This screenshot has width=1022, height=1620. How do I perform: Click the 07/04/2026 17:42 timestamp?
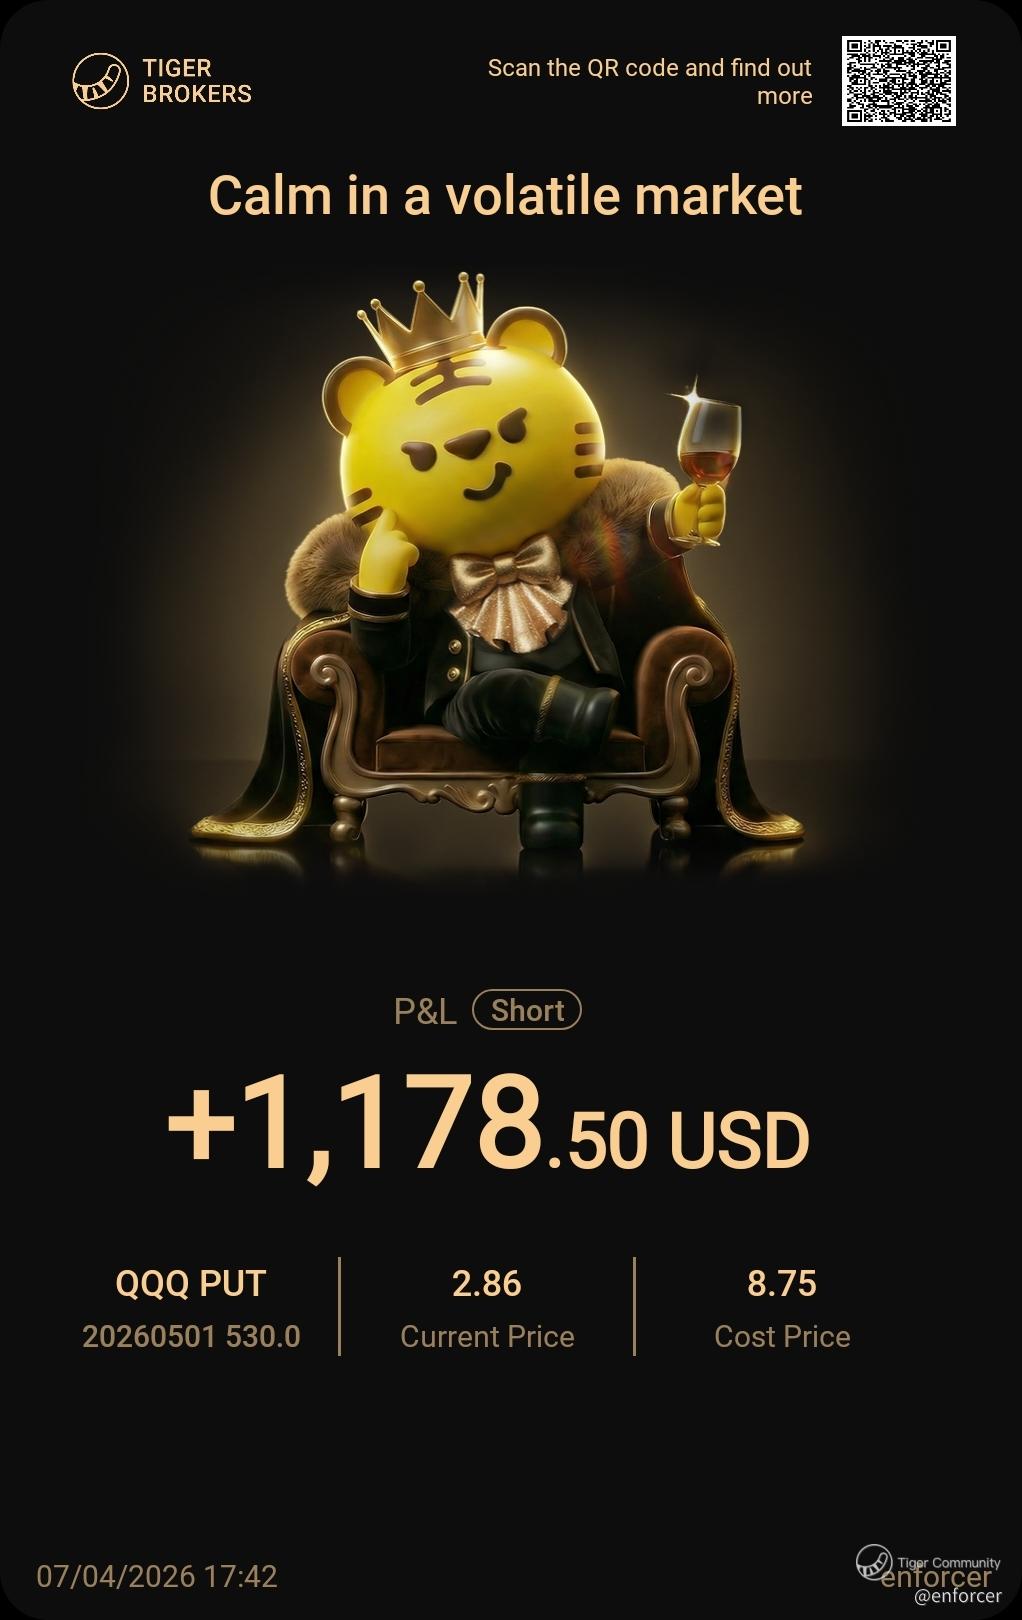(x=157, y=1577)
